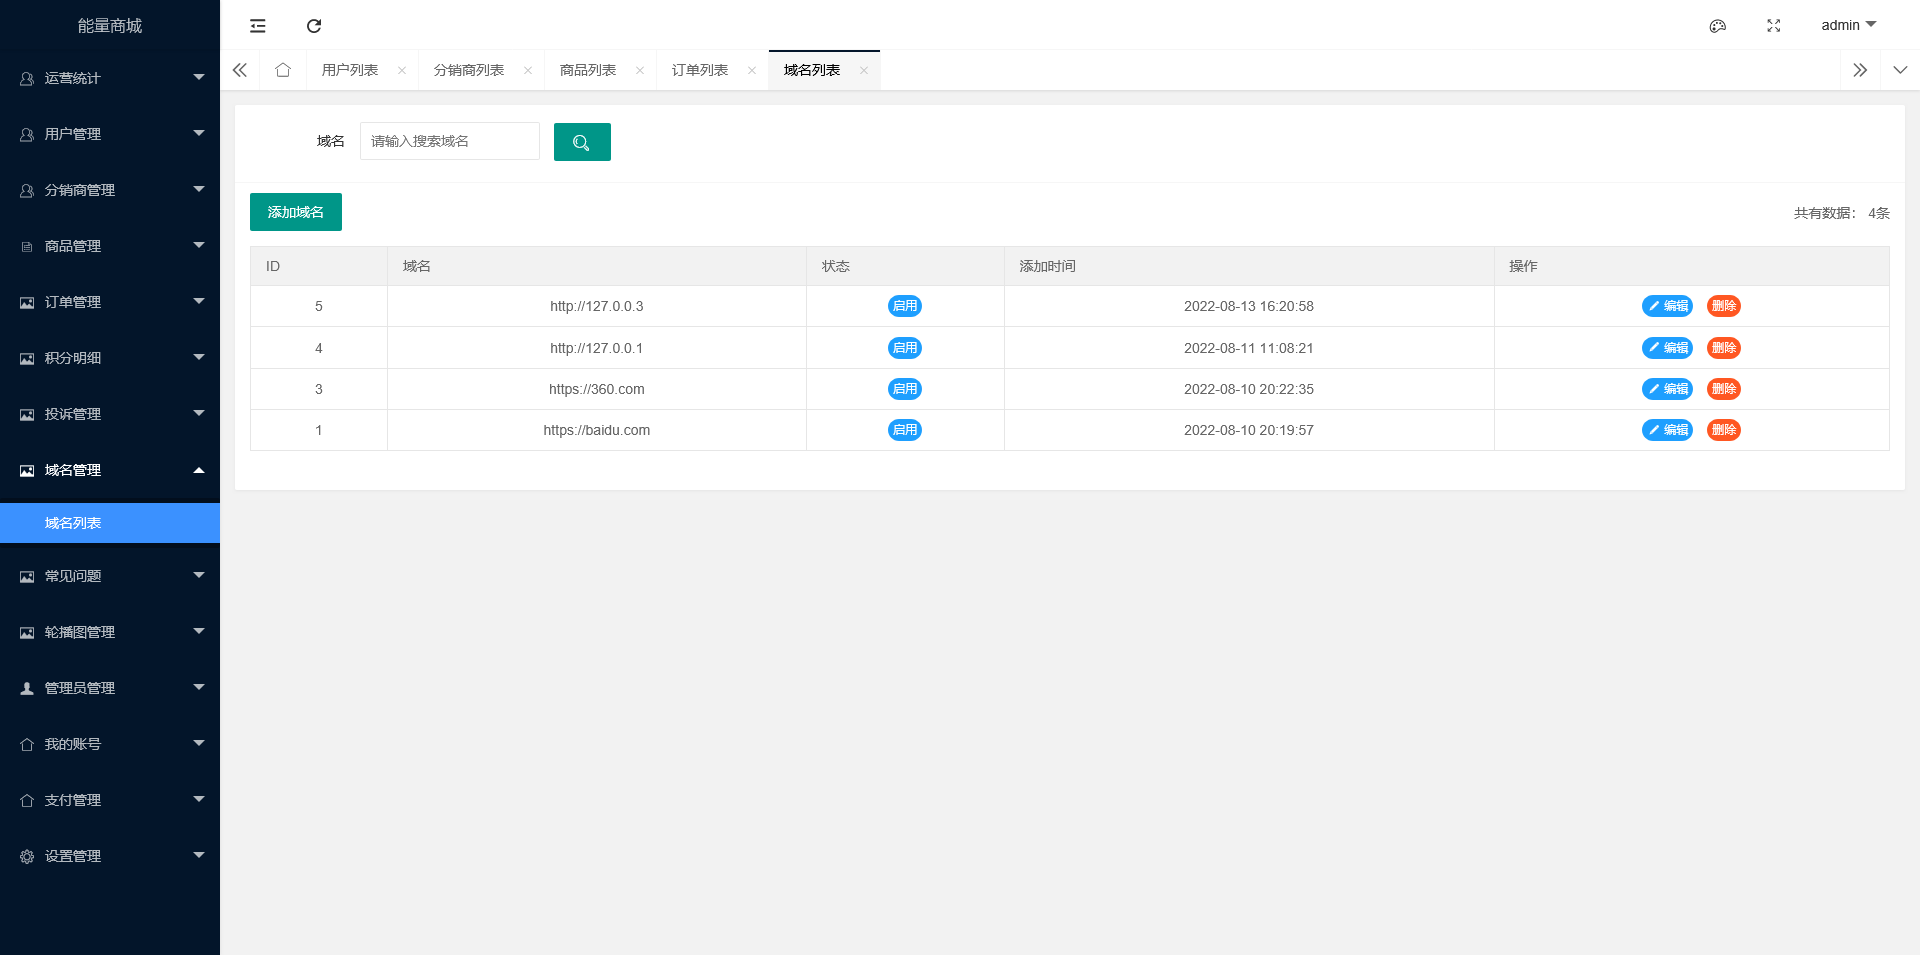Screen dimensions: 1920x955
Task: Click the 共有数据 4条 count text
Action: point(1841,213)
